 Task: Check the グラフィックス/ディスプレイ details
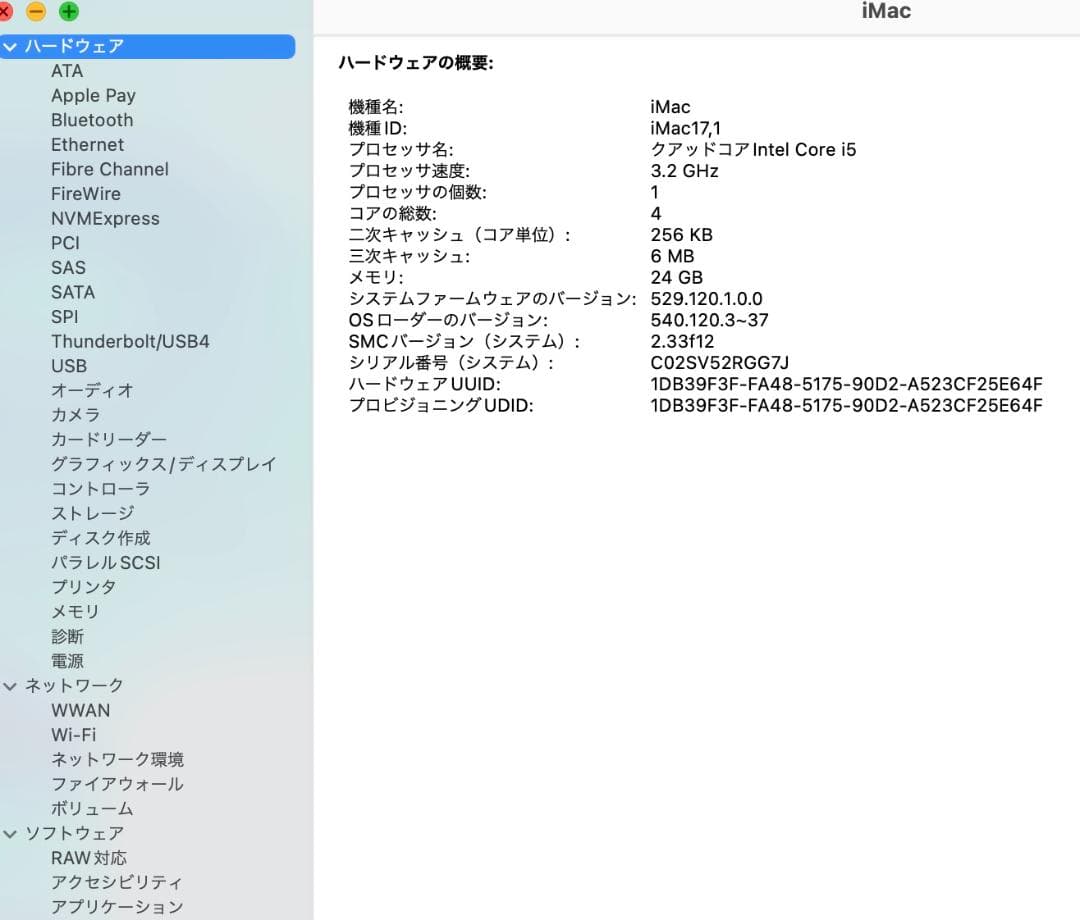tap(166, 464)
